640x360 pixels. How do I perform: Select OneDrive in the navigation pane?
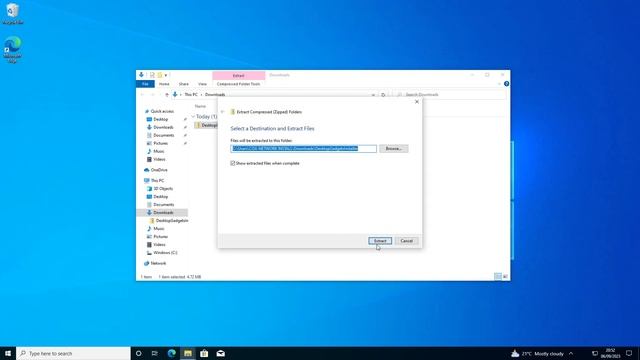click(x=159, y=170)
